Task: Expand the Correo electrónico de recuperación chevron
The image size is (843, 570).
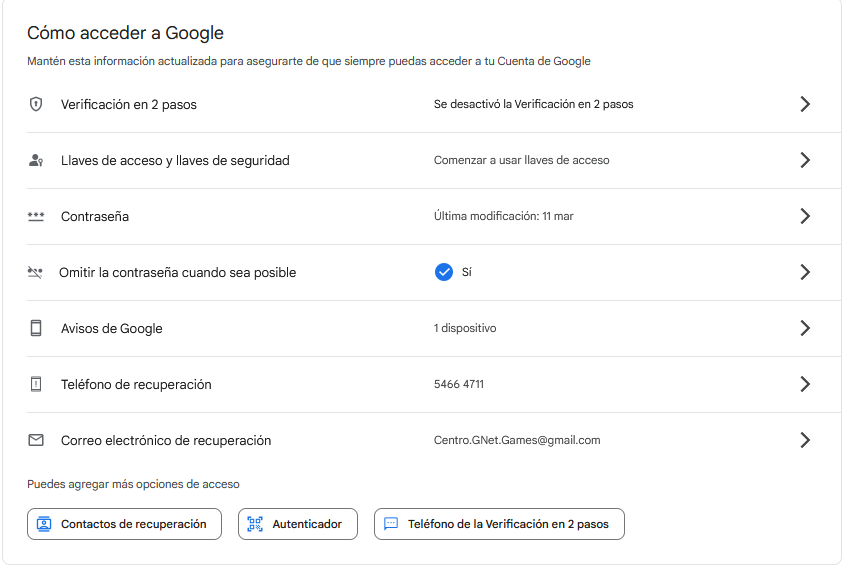Action: coord(805,440)
